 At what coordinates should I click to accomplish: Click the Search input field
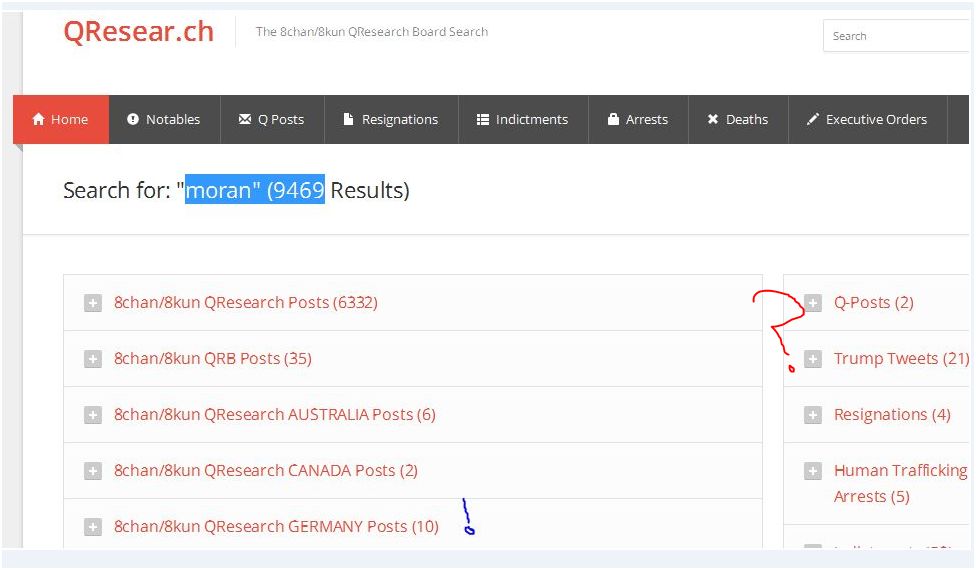point(896,36)
